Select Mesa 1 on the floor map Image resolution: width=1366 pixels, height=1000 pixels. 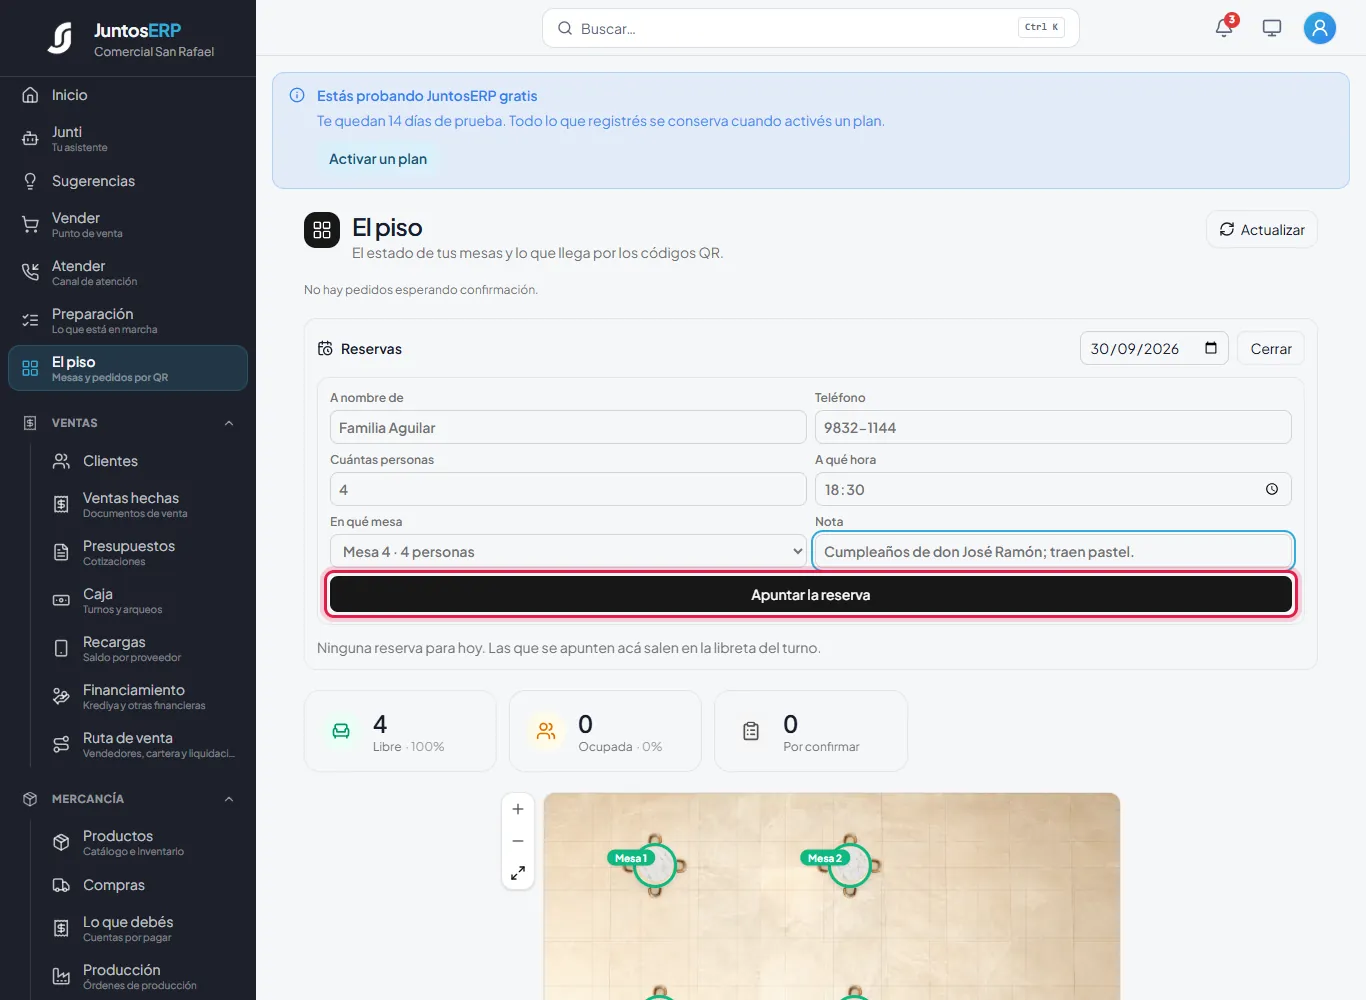pyautogui.click(x=654, y=865)
